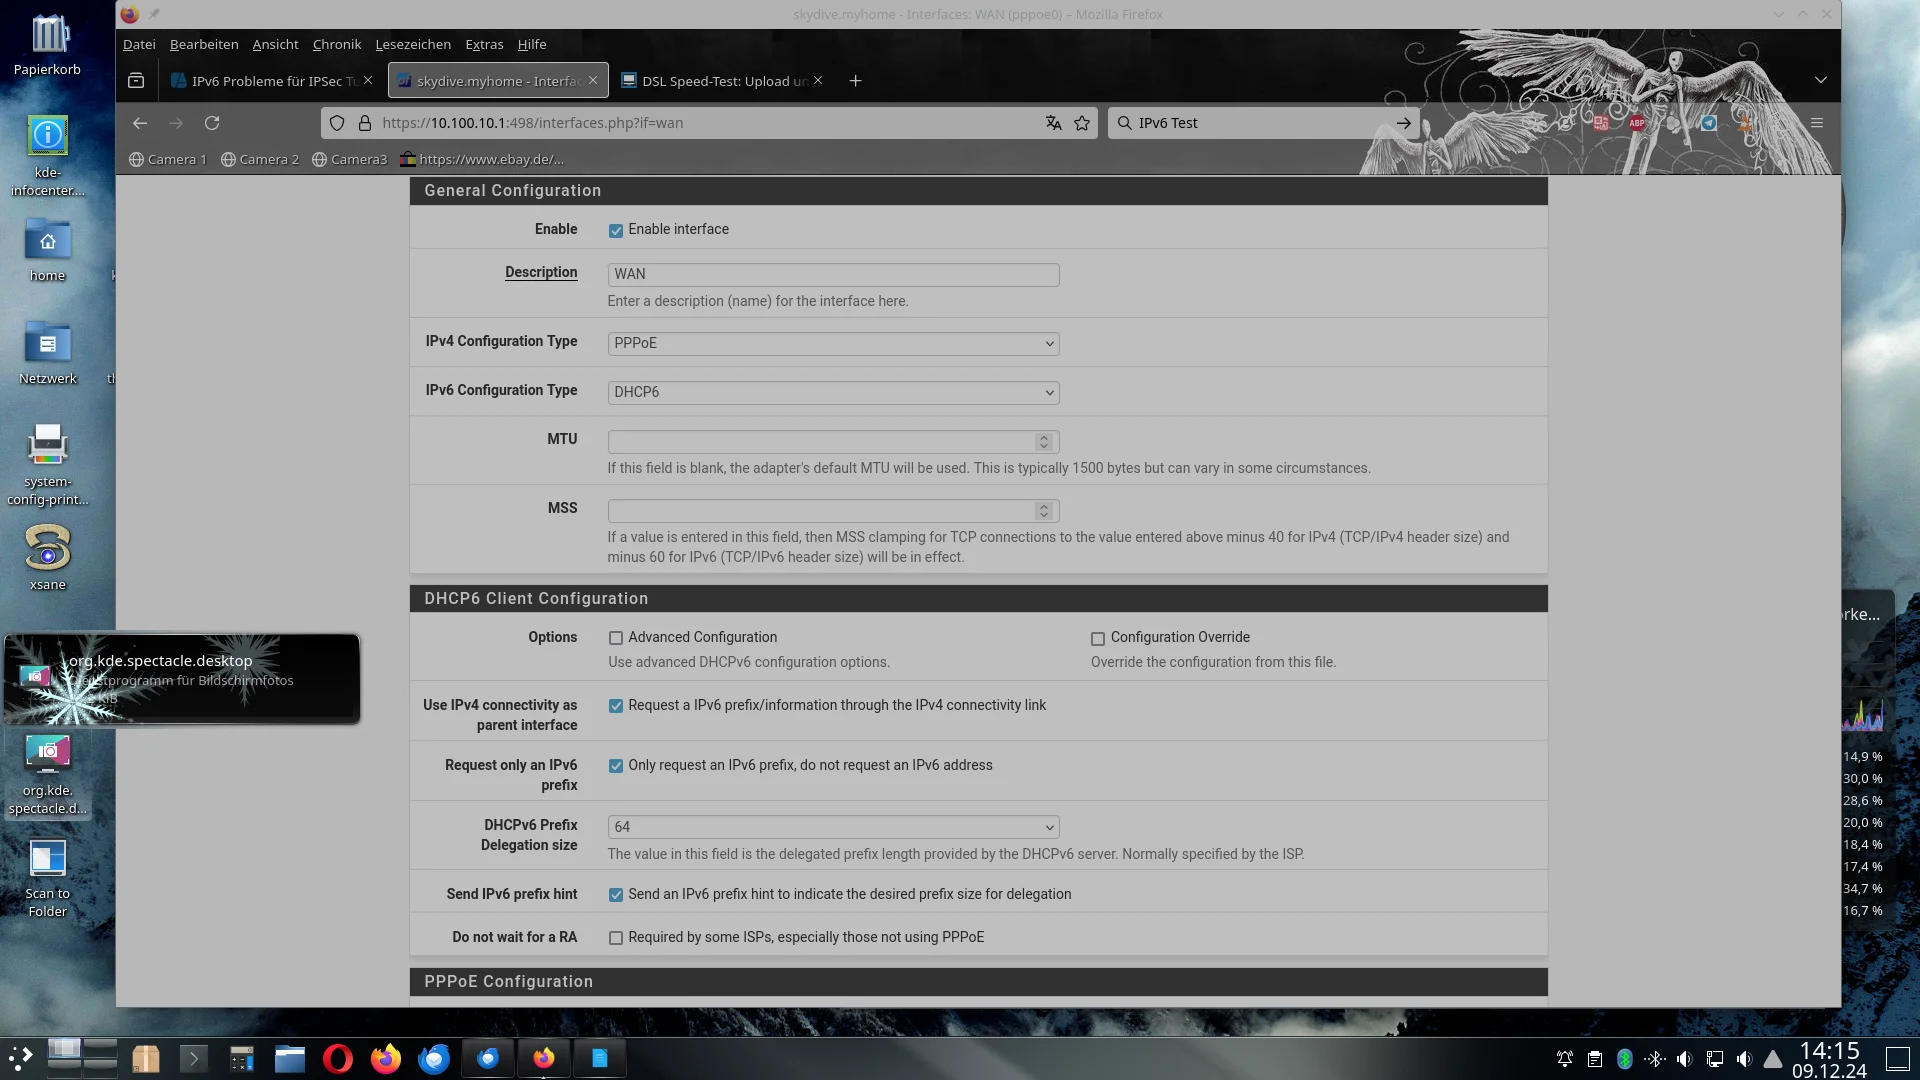The image size is (1920, 1080).
Task: Translate this page via address bar icon
Action: point(1053,123)
